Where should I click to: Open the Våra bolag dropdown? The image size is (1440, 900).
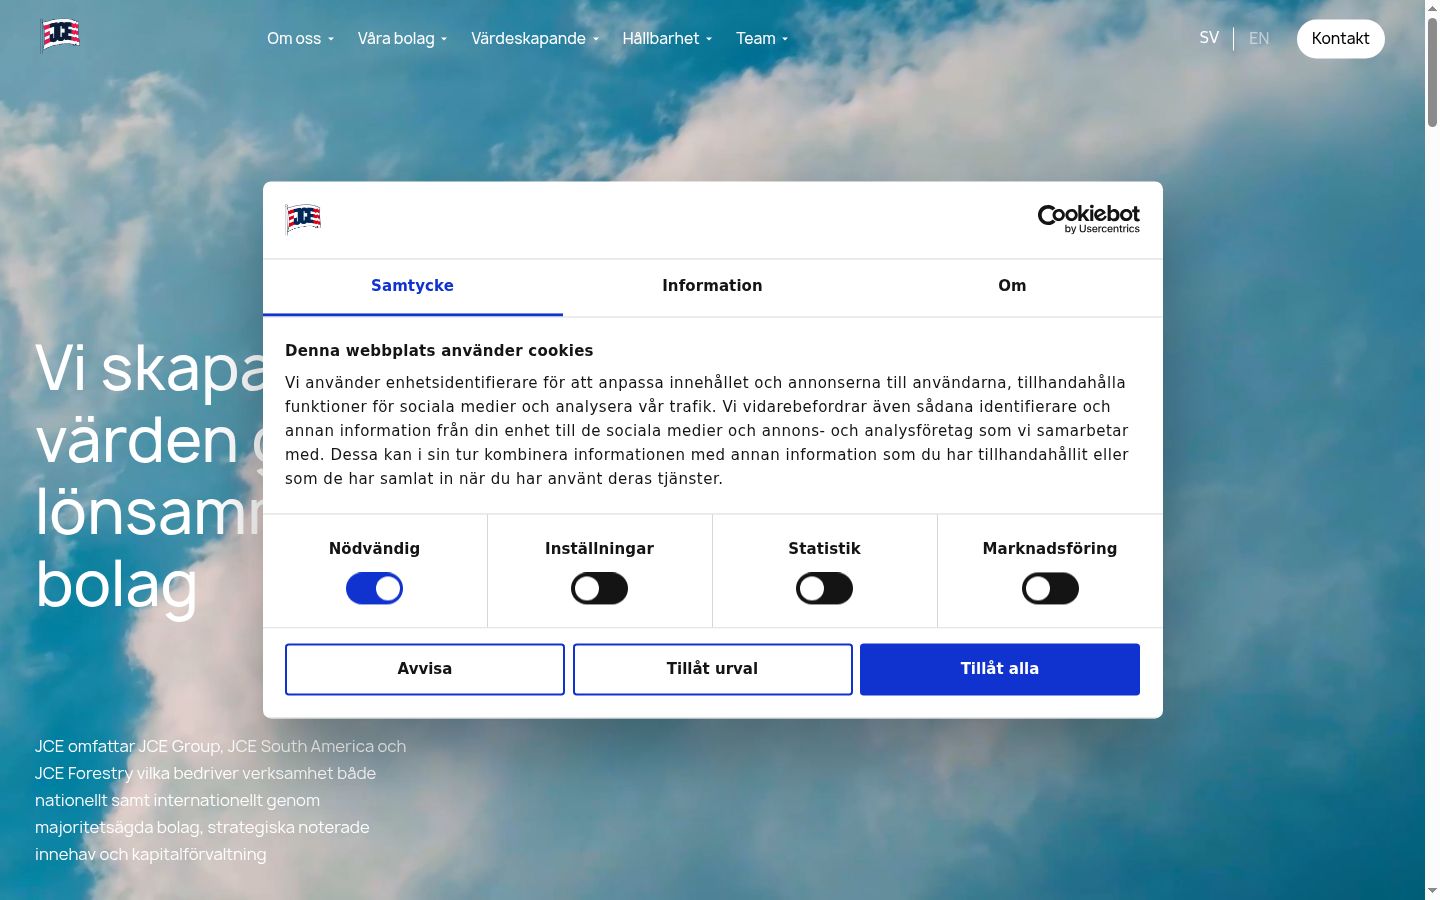(x=402, y=38)
